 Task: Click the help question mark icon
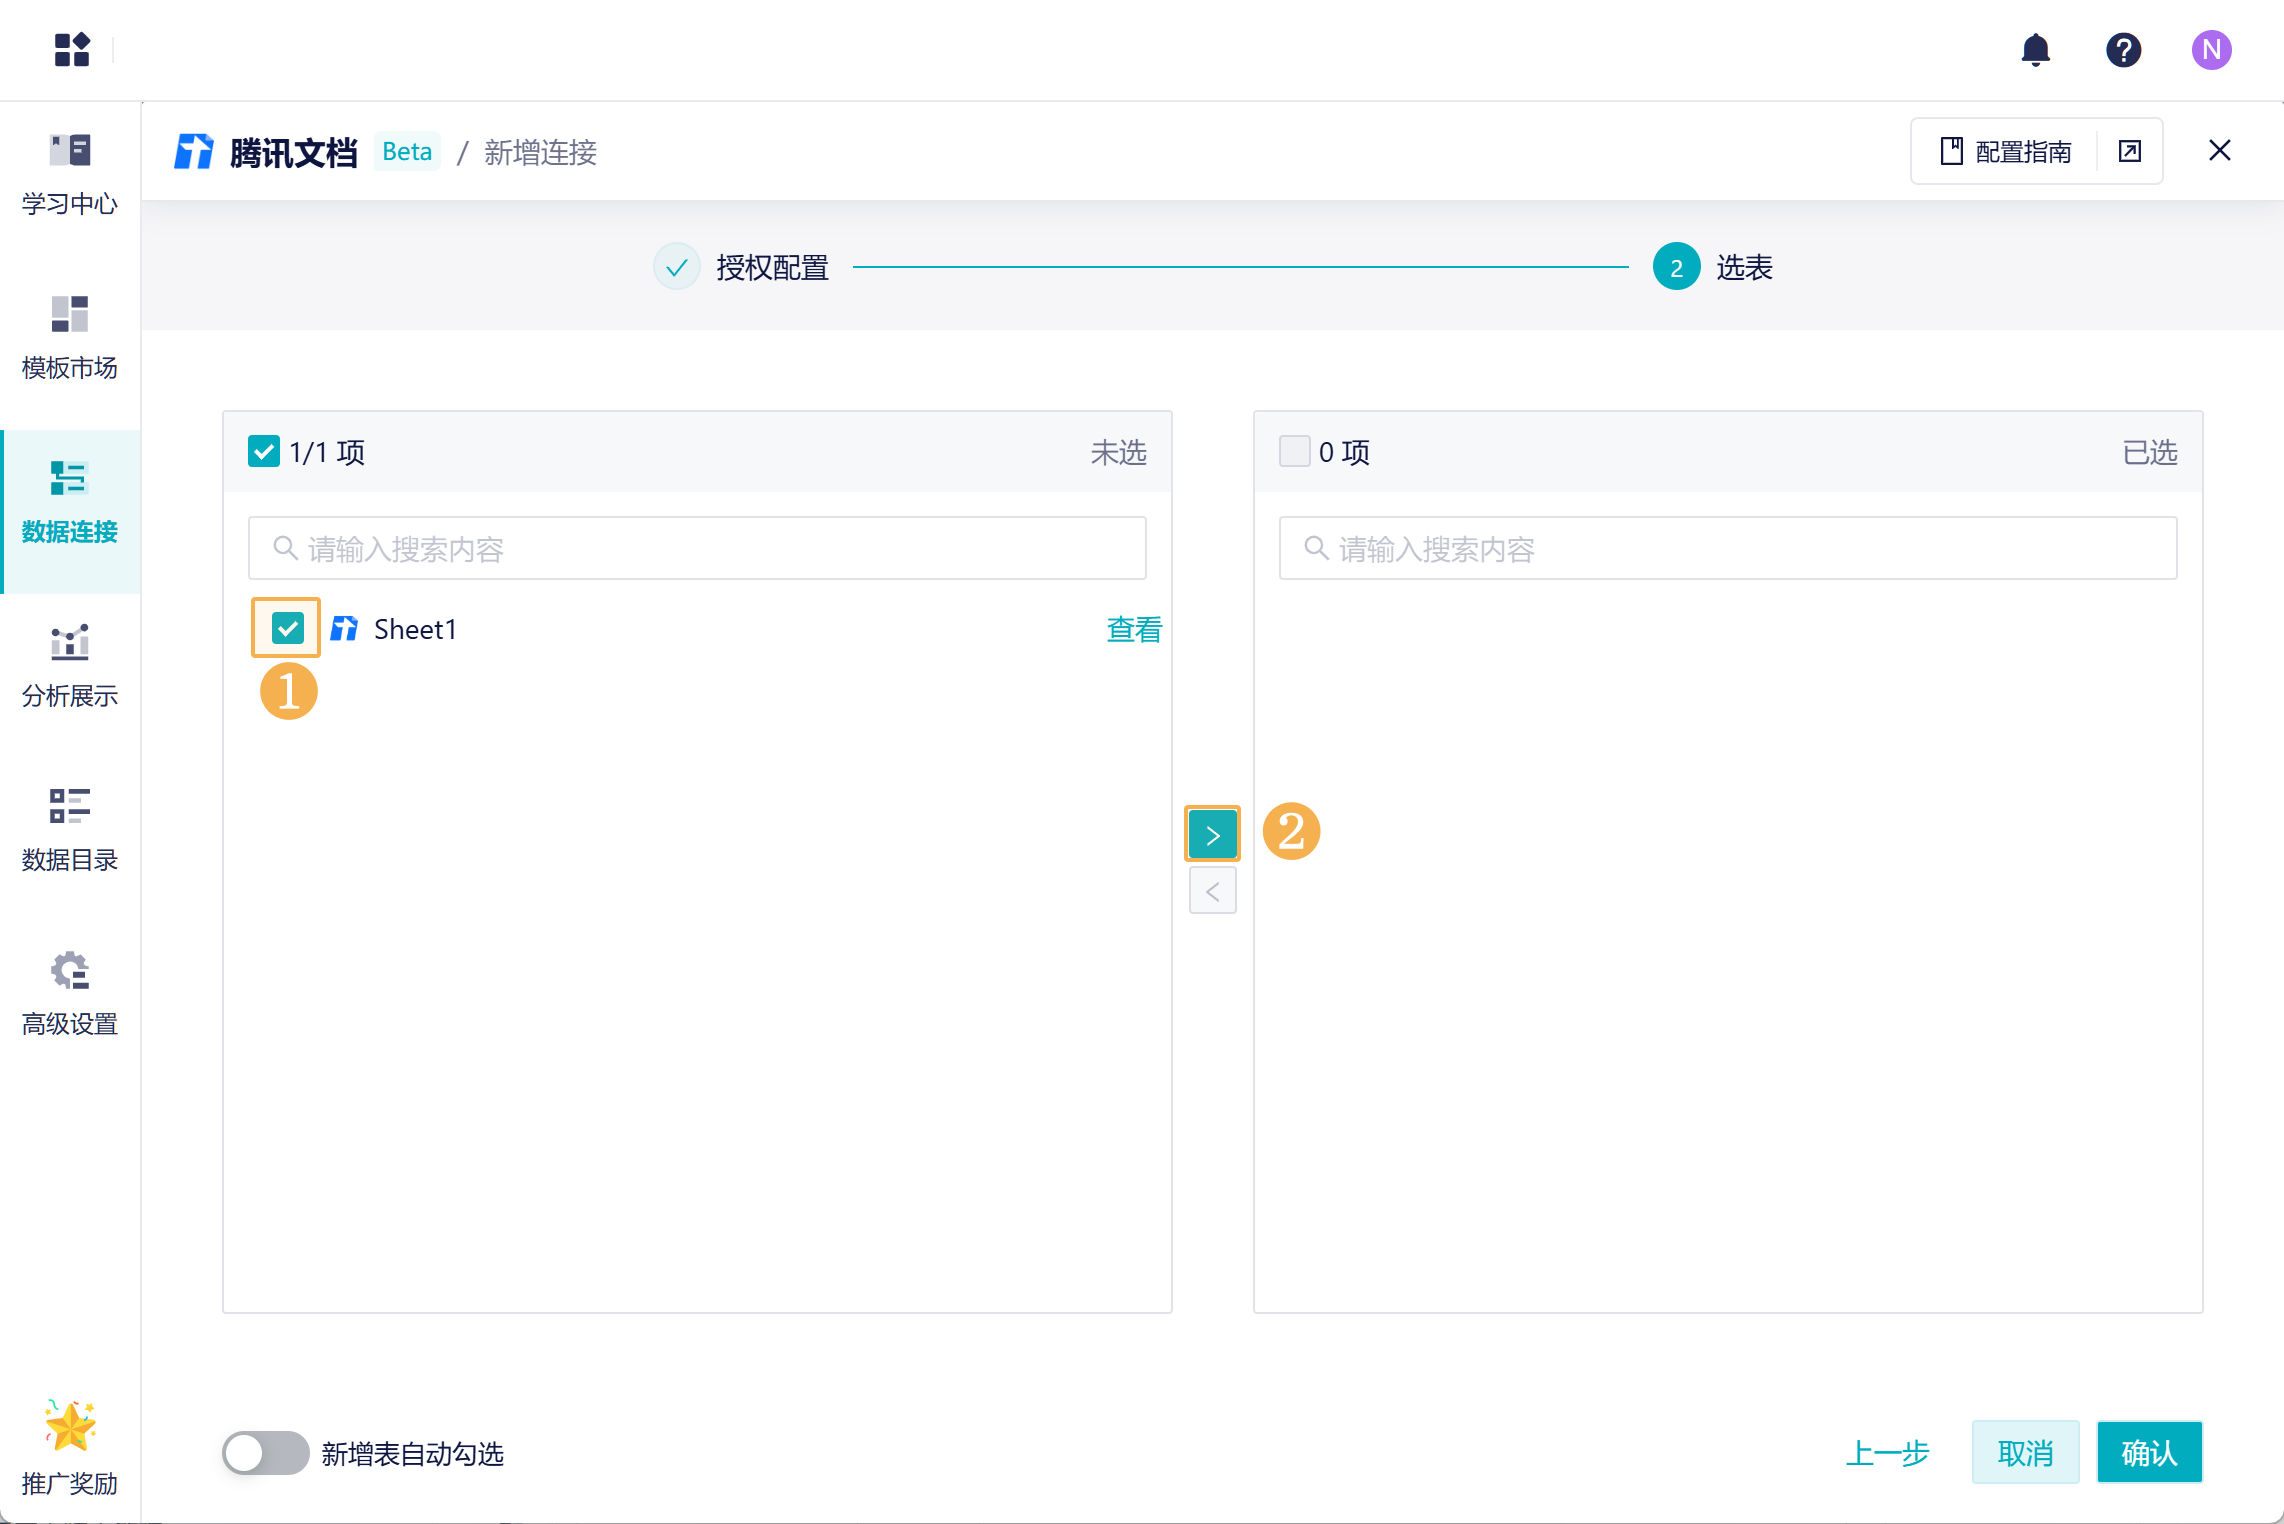pyautogui.click(x=2123, y=50)
